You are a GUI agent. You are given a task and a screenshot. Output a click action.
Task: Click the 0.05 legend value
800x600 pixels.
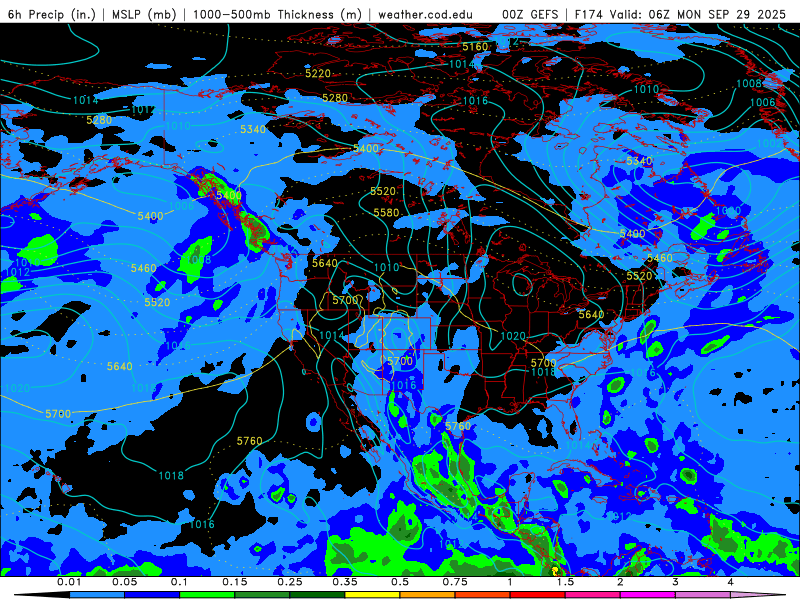pos(124,582)
